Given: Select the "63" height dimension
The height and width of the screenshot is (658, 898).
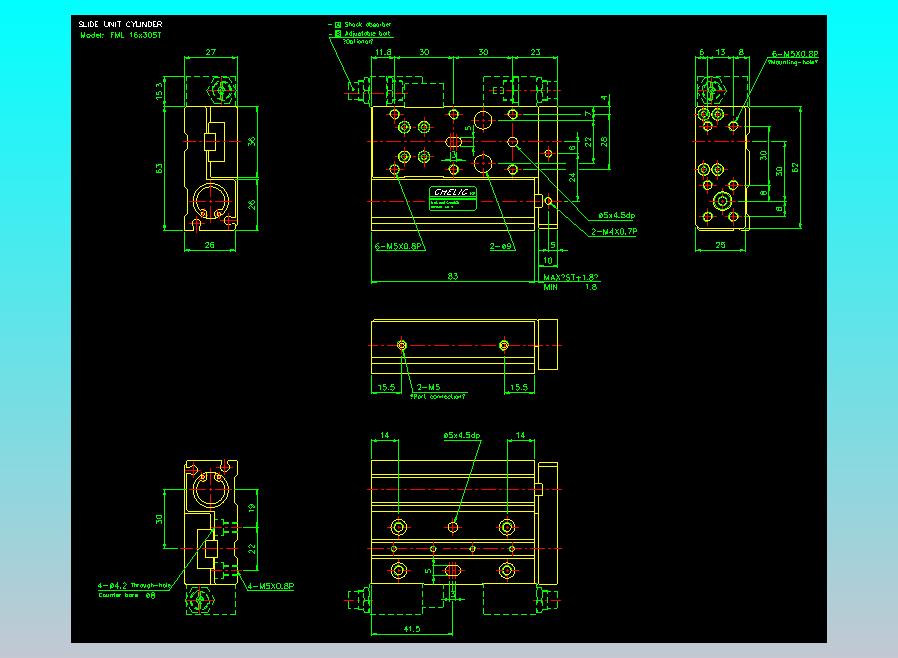Looking at the screenshot, I should tap(159, 168).
